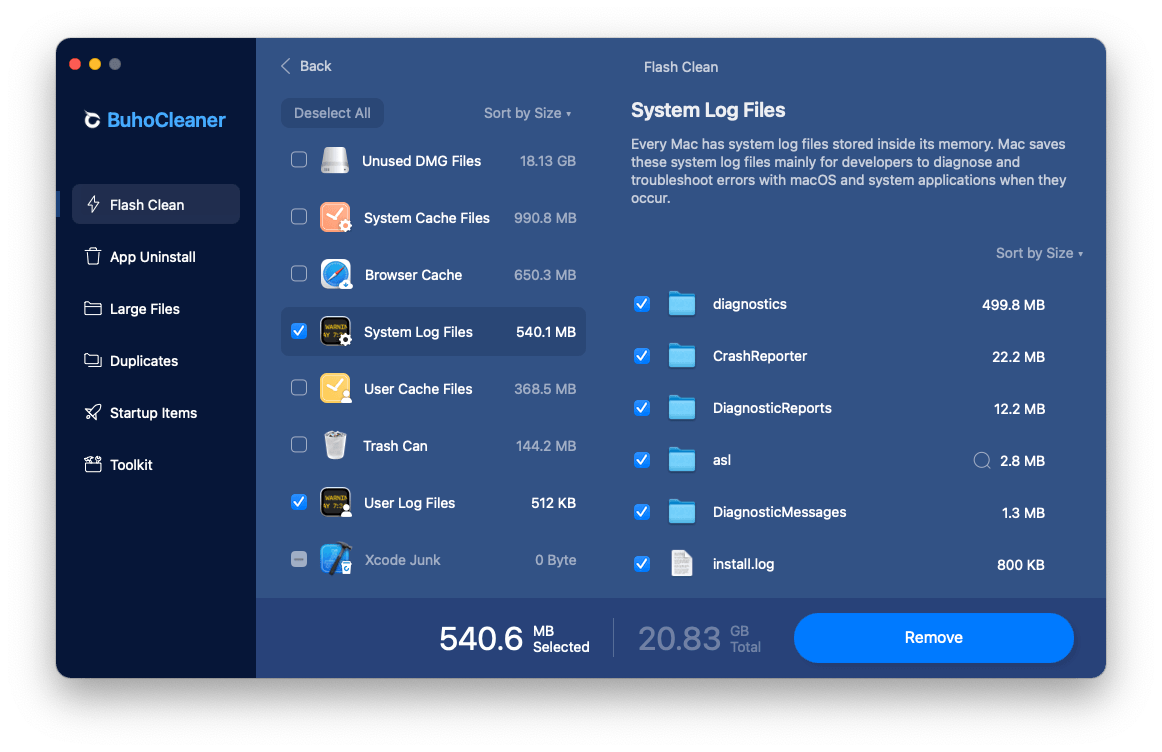Click the BuhoCleaner logo icon
This screenshot has width=1162, height=752.
(92, 119)
